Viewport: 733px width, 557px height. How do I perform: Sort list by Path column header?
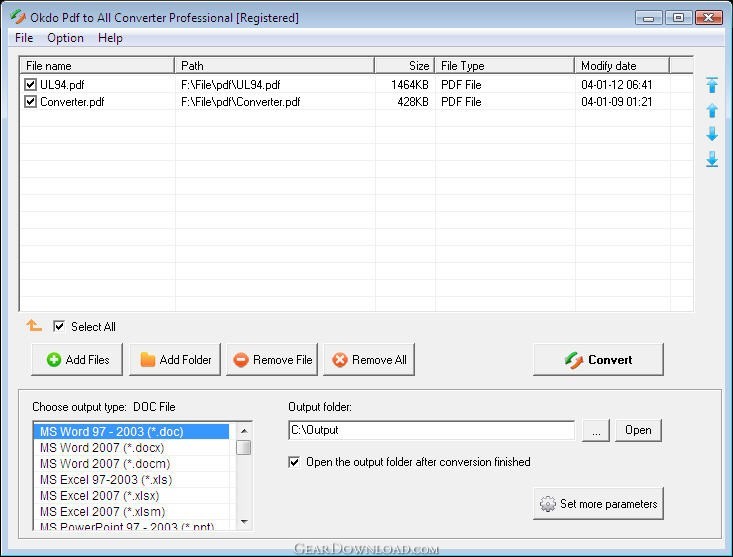pos(274,65)
